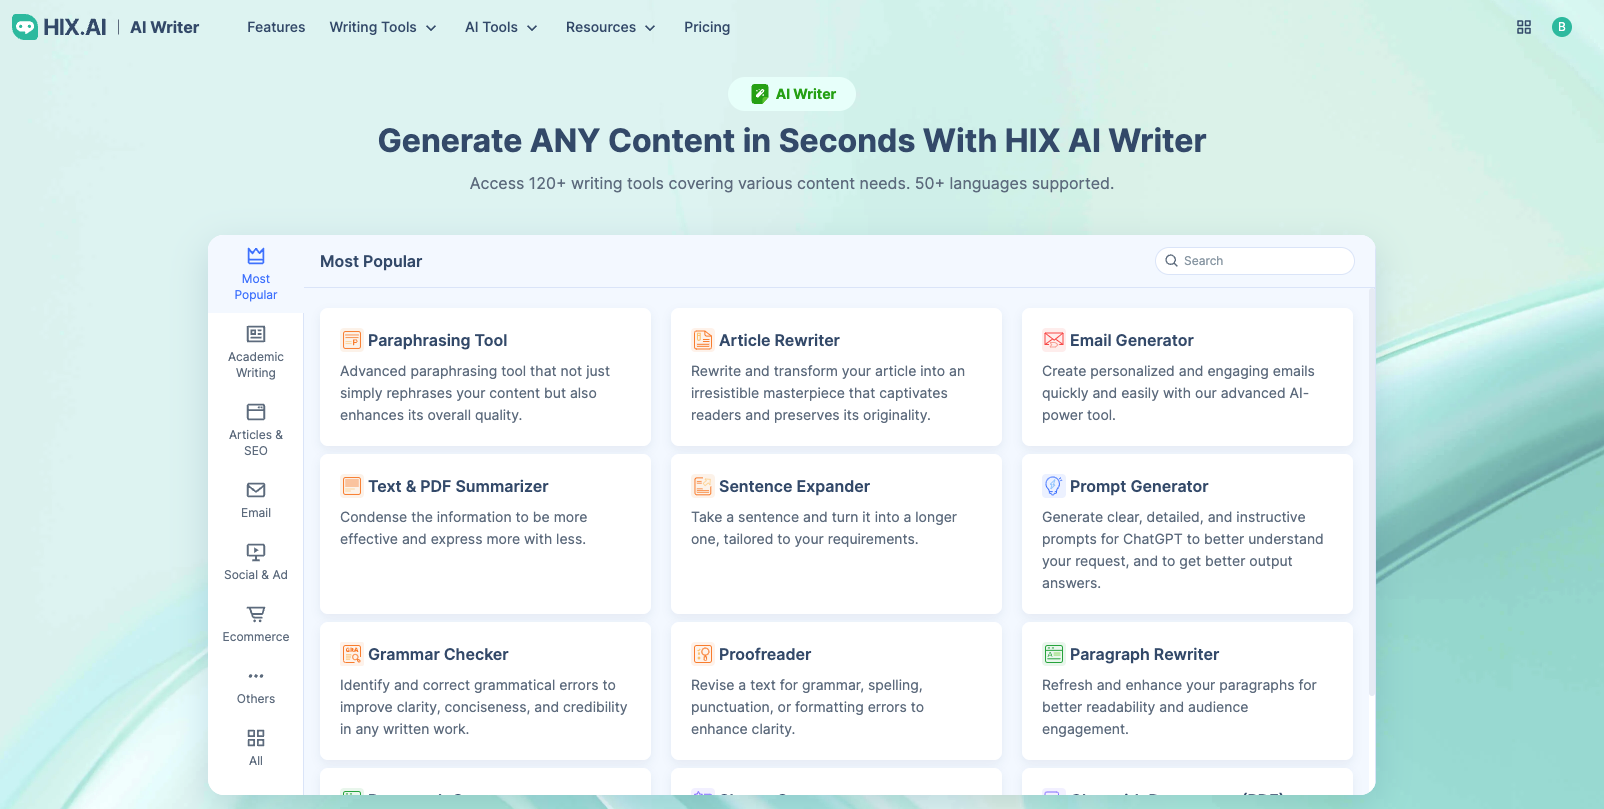The width and height of the screenshot is (1604, 809).
Task: Expand the Resources dropdown
Action: click(x=611, y=27)
